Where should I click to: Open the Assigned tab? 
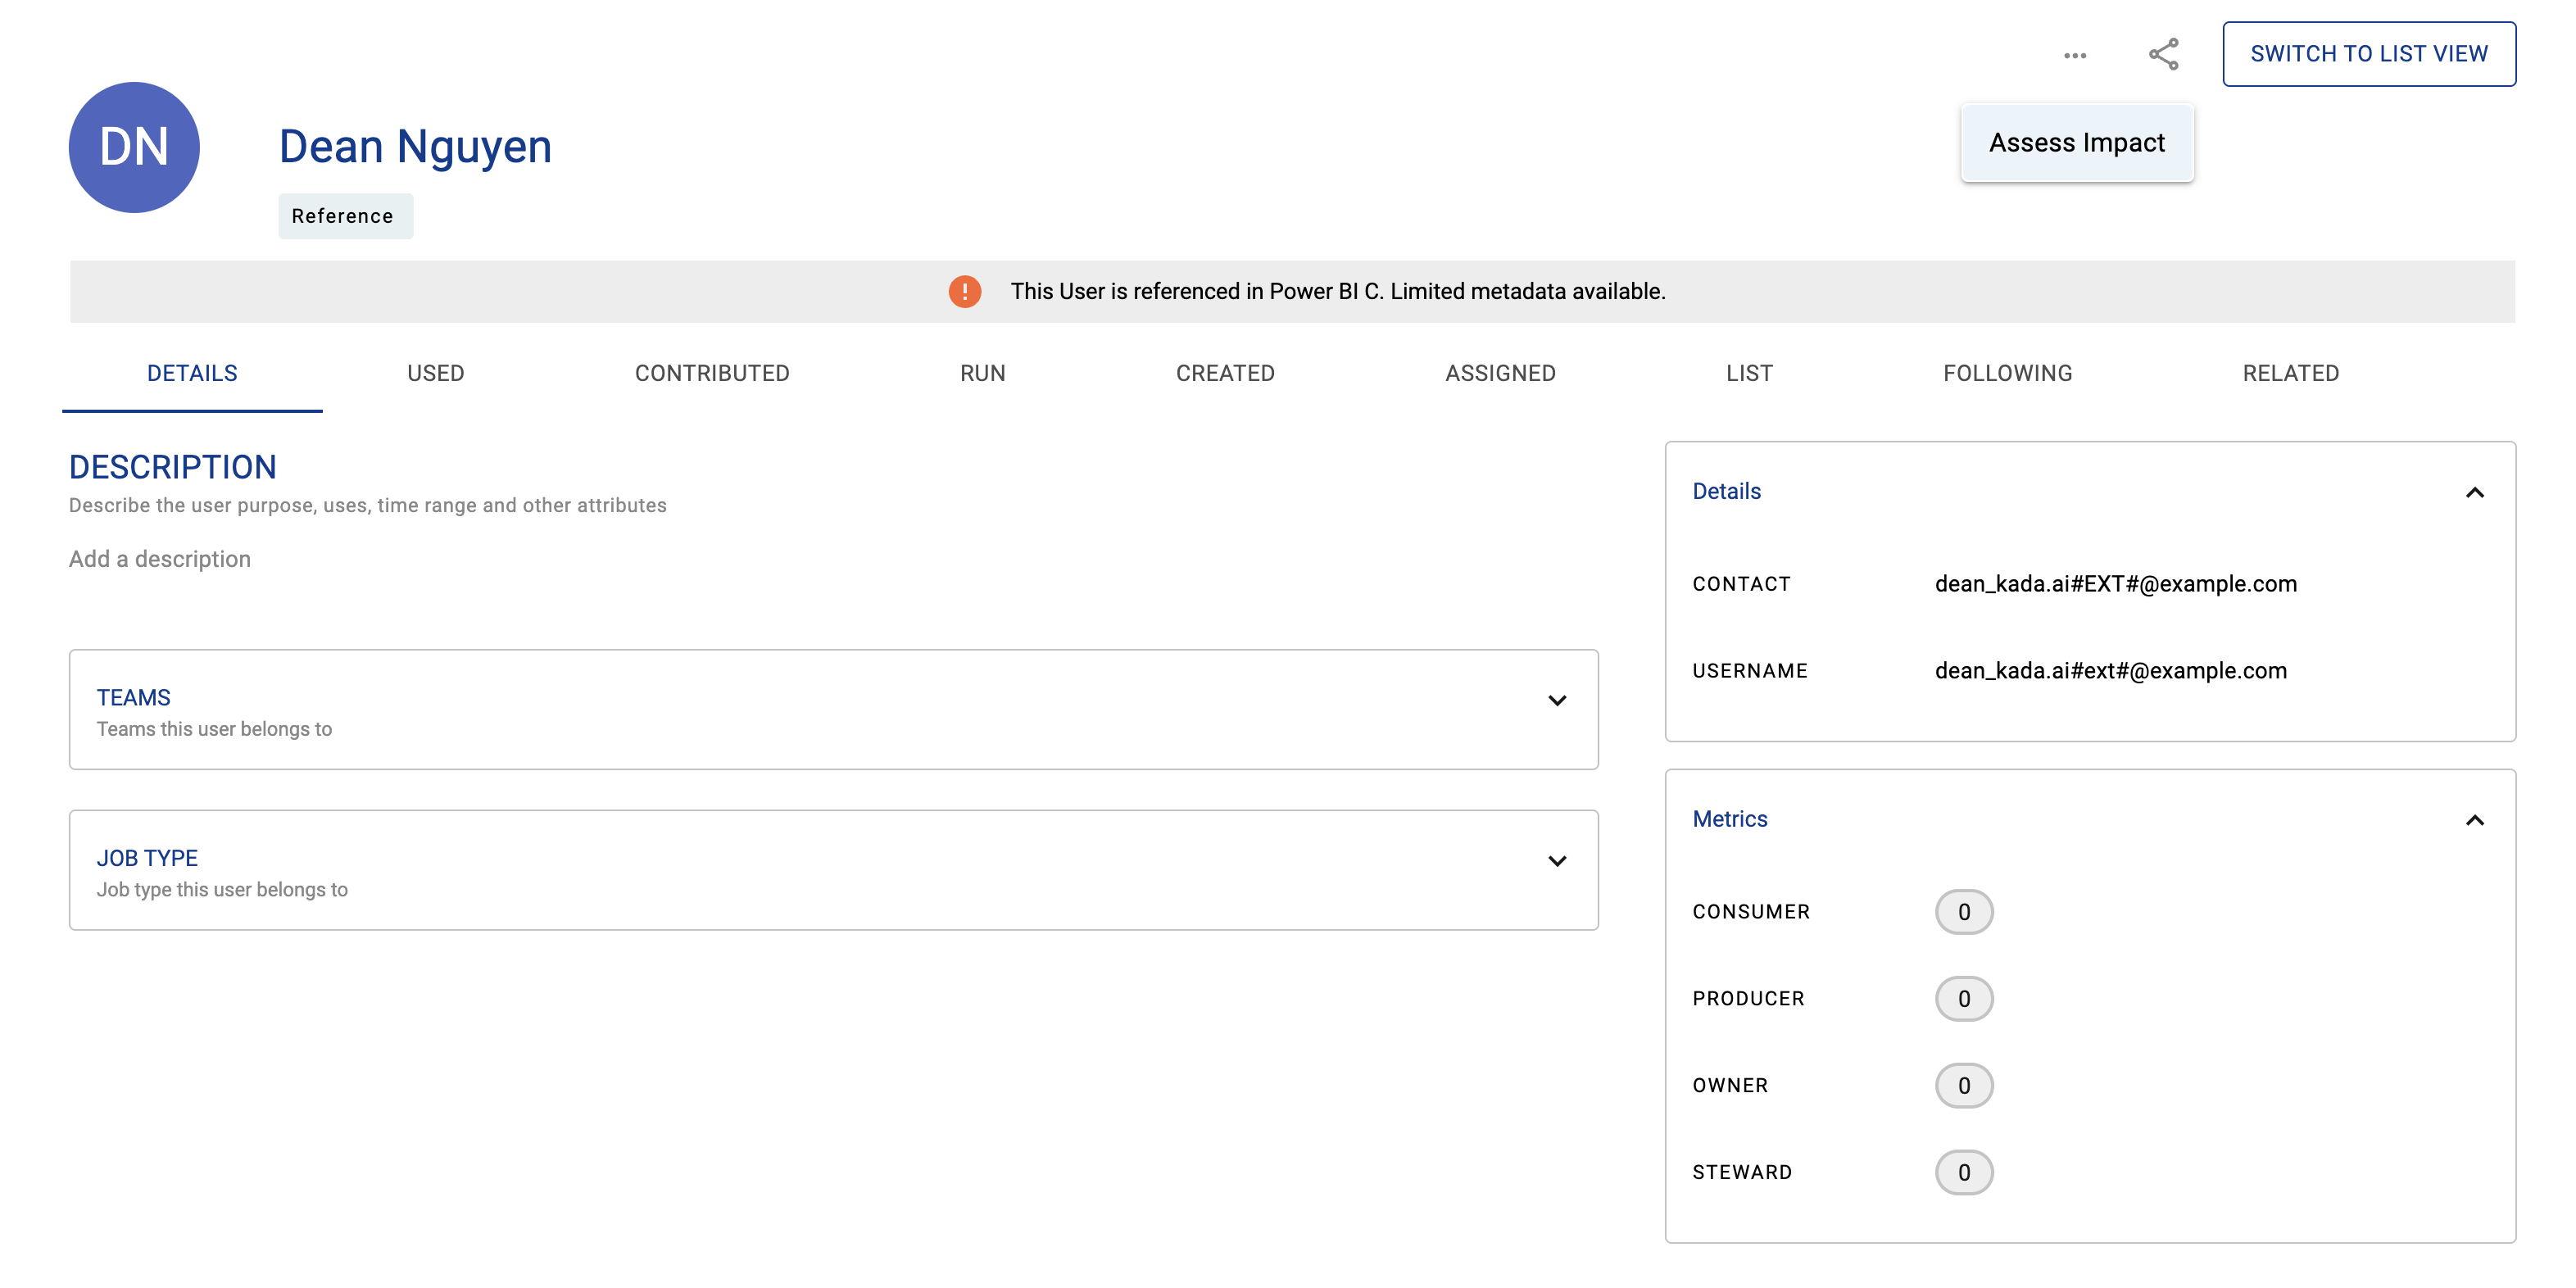tap(1499, 373)
